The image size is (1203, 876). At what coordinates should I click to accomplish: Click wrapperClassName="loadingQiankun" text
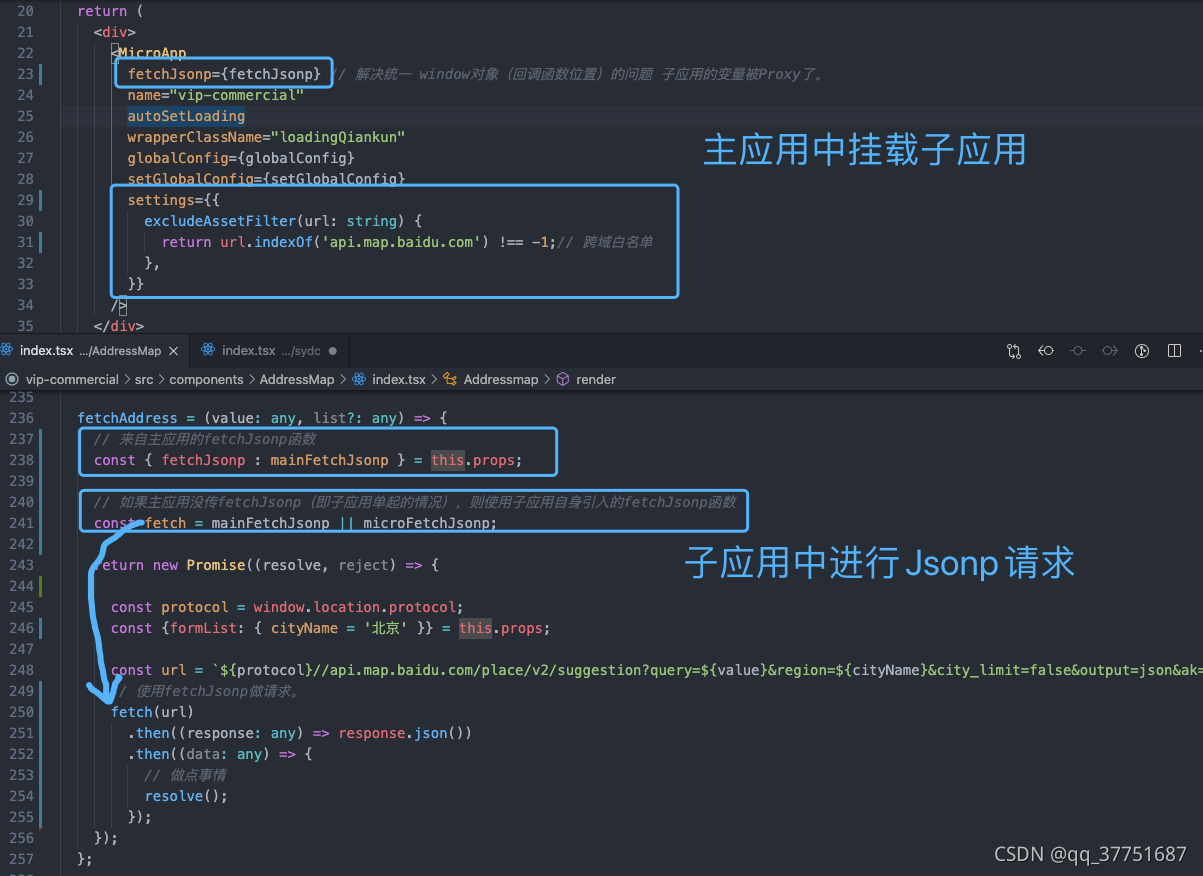266,137
